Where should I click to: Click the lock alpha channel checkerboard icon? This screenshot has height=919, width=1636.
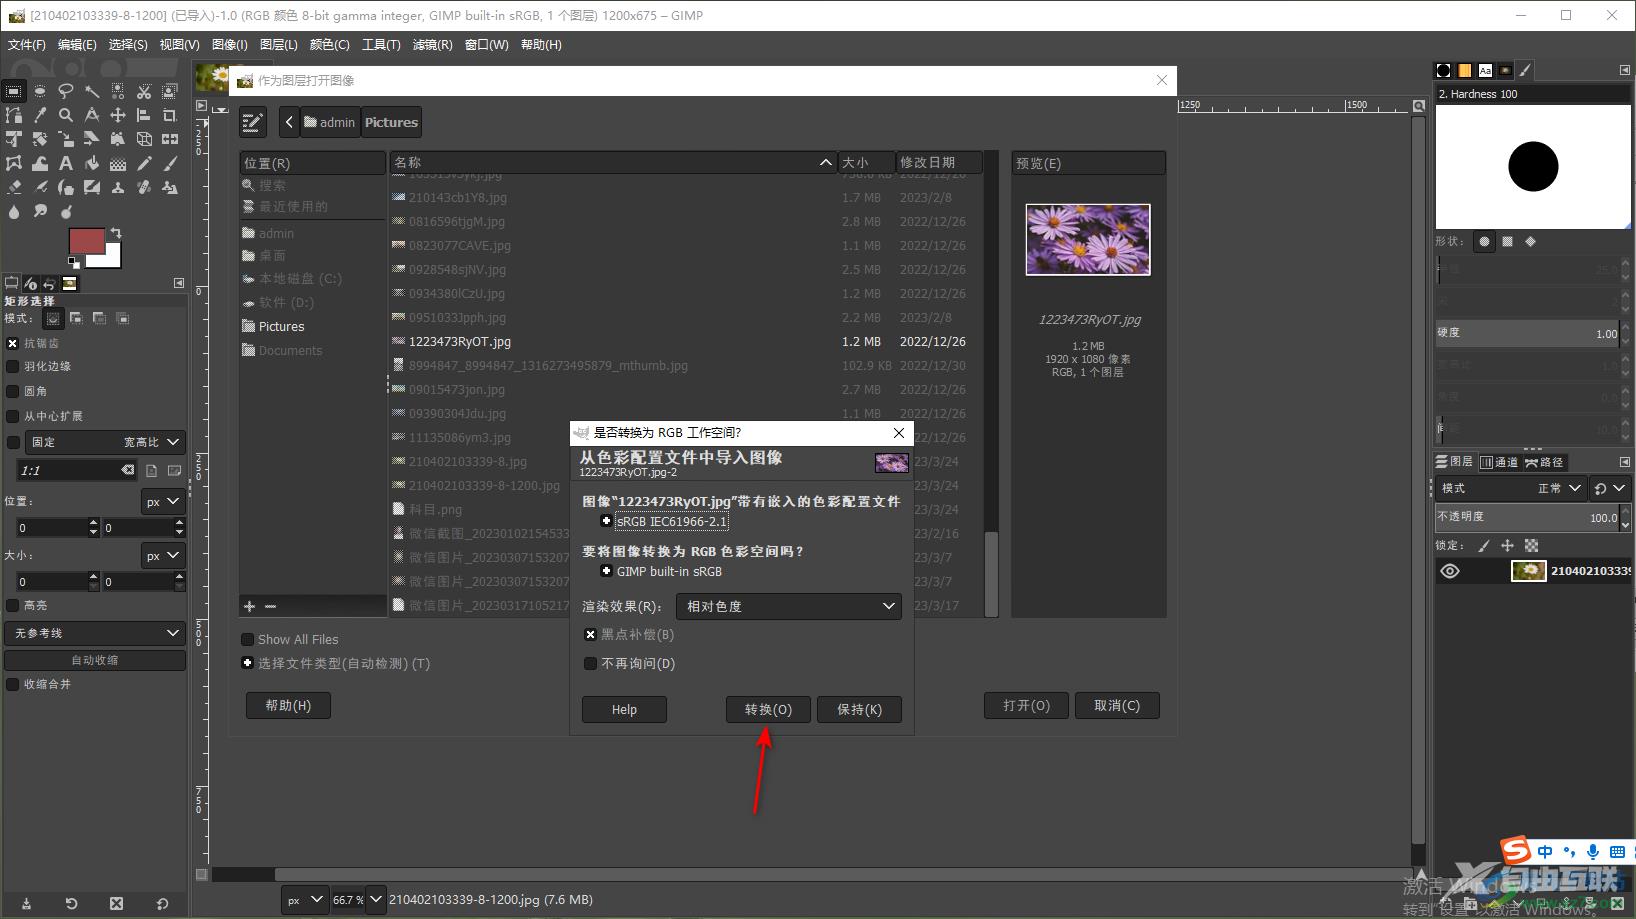click(1531, 546)
